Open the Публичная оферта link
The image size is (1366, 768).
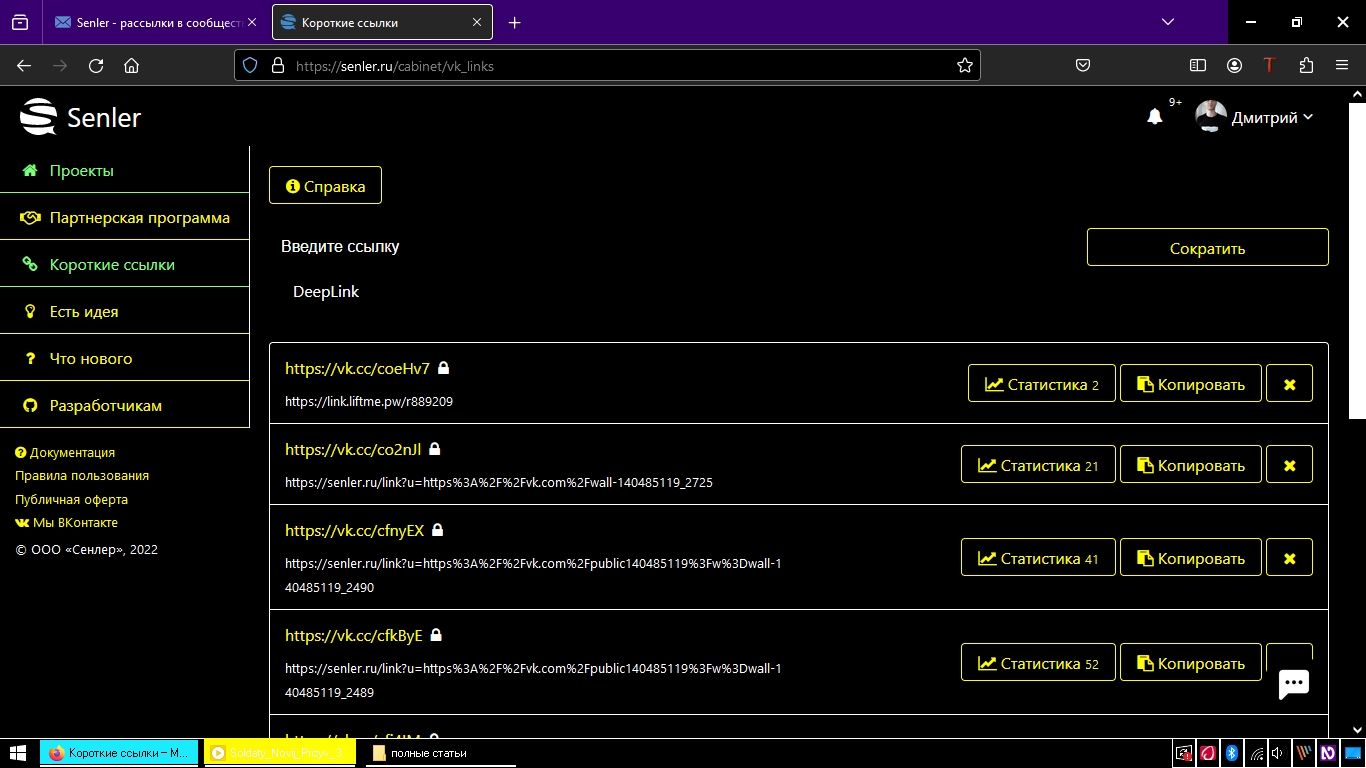(71, 499)
